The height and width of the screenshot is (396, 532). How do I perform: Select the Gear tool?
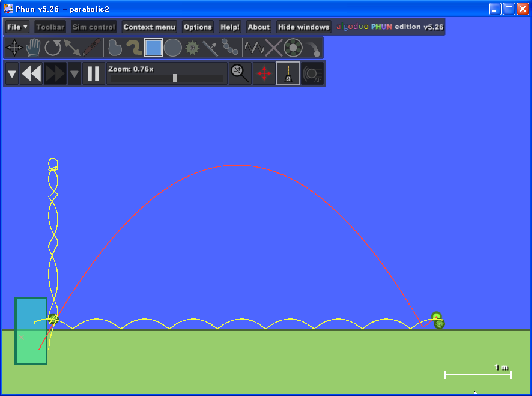192,48
